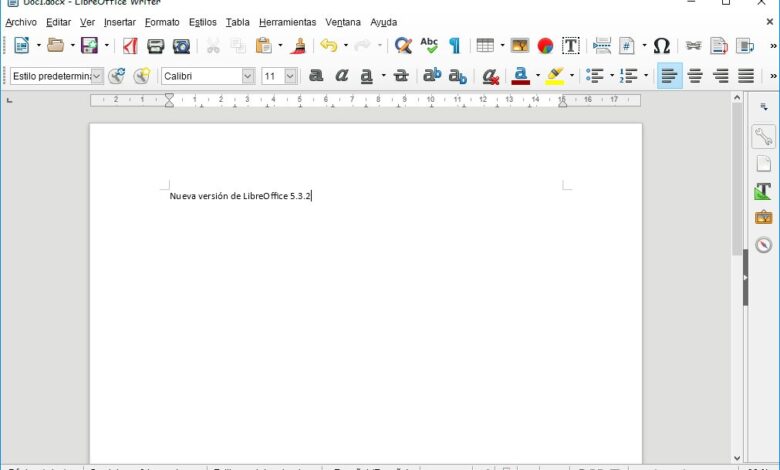Open the sidebar Gallery panel
This screenshot has height=470, width=780.
(x=763, y=218)
